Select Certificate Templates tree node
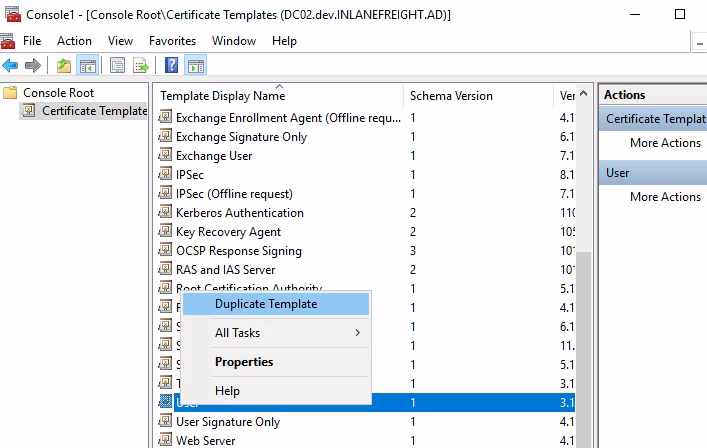 (94, 111)
